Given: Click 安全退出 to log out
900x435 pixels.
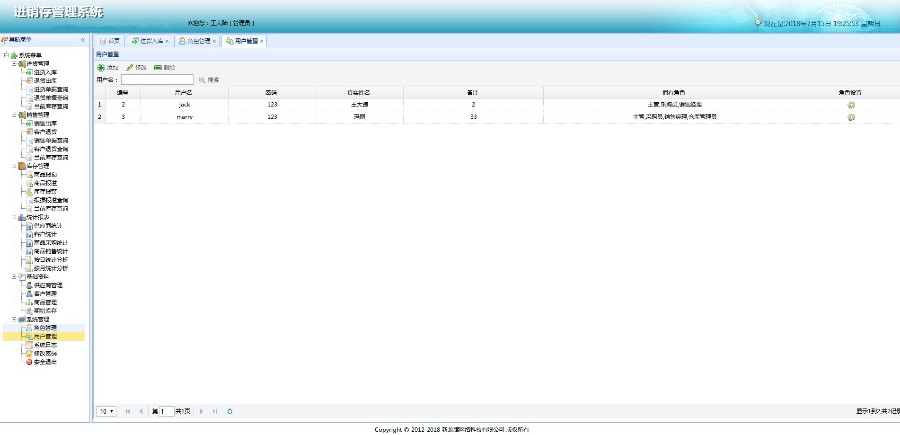Looking at the screenshot, I should (x=45, y=362).
